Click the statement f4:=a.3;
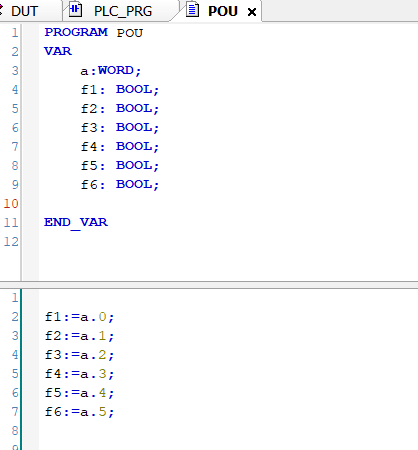This screenshot has width=418, height=450. (79, 374)
